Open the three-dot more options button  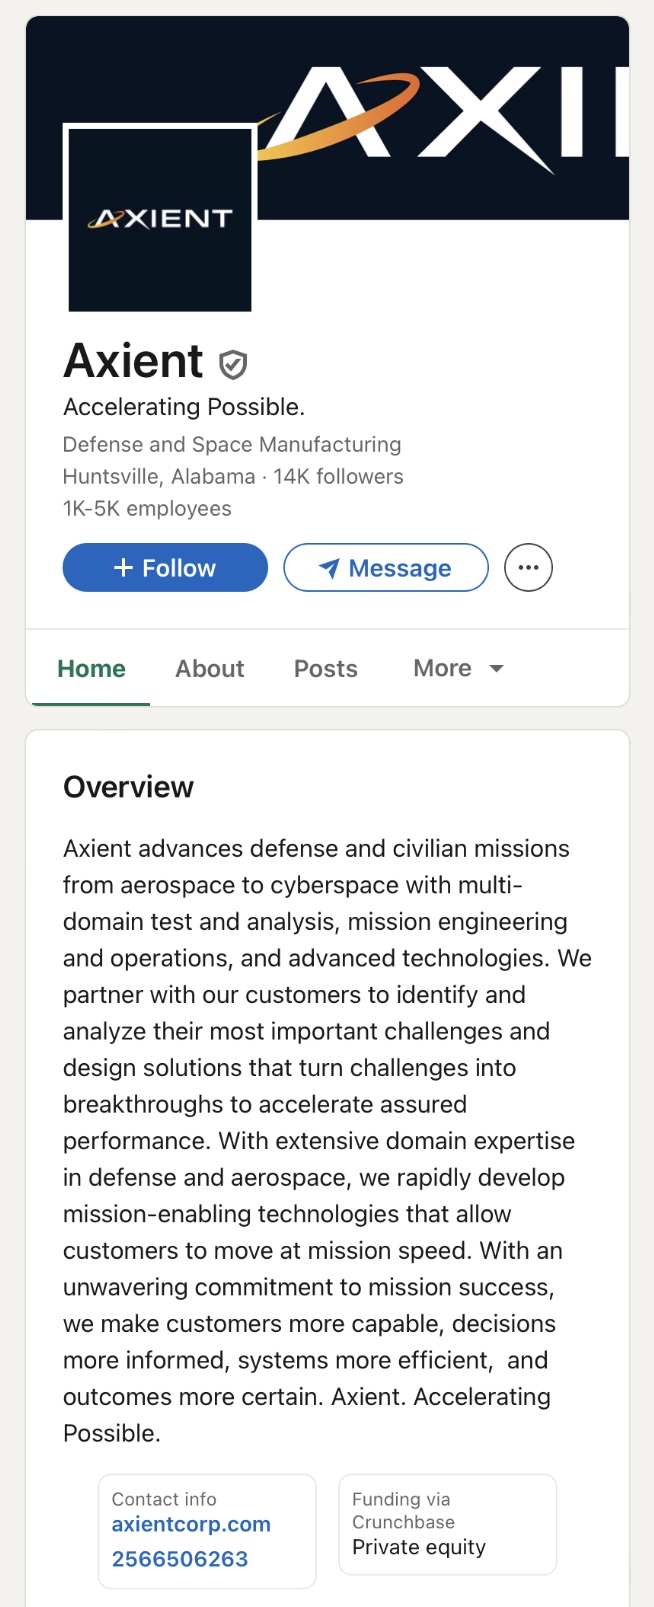click(x=528, y=568)
